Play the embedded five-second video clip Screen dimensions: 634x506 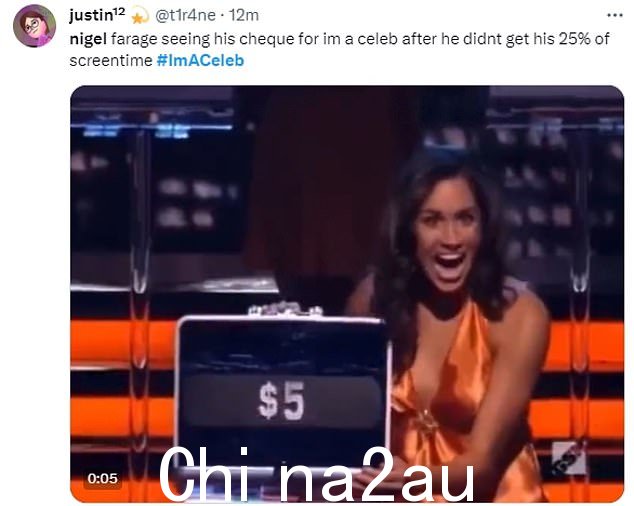(x=347, y=294)
